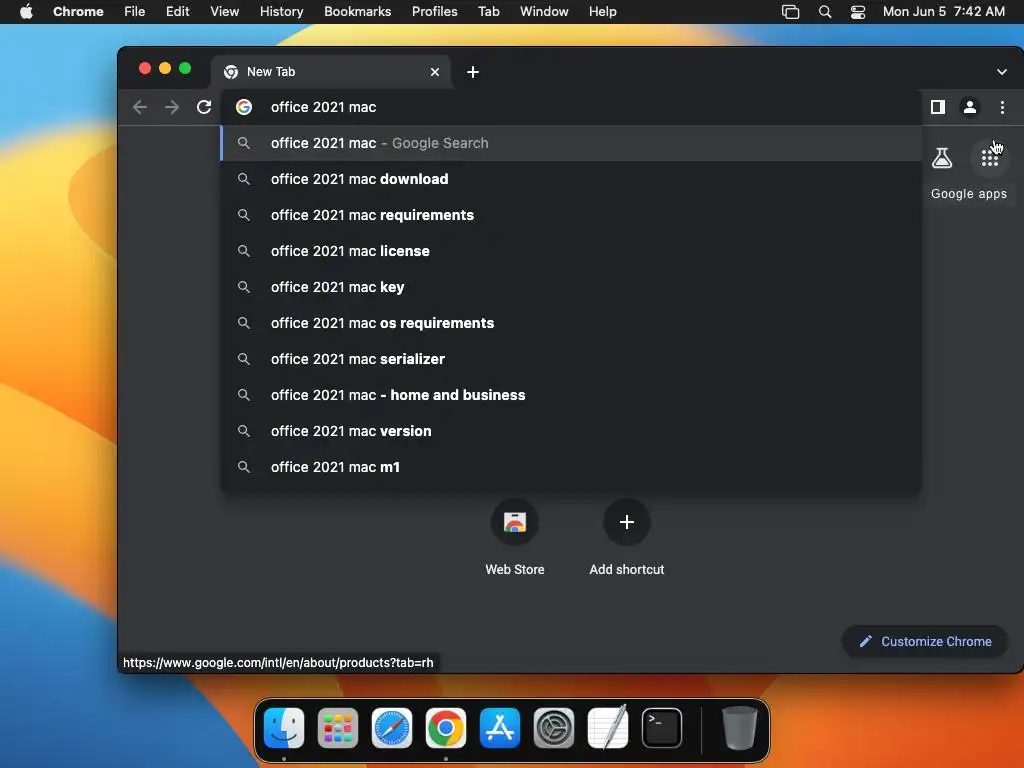Close the New Tab tab
This screenshot has width=1024, height=768.
[435, 72]
